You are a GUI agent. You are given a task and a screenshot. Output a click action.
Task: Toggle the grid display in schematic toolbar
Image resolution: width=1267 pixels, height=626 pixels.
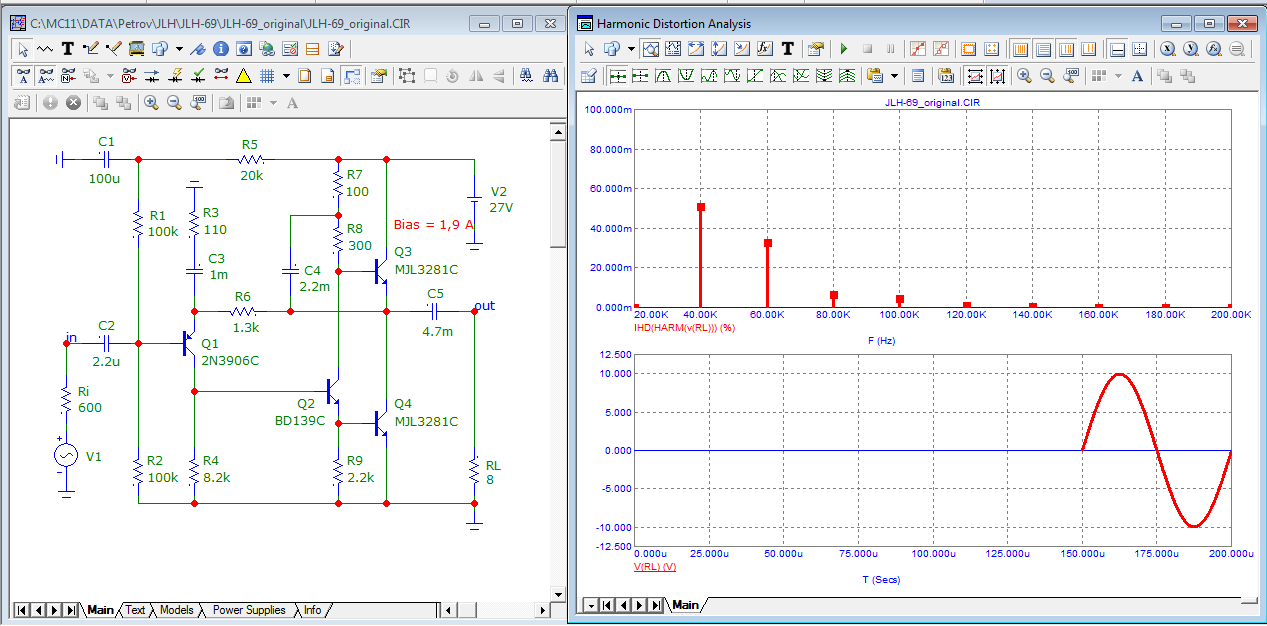pyautogui.click(x=267, y=75)
